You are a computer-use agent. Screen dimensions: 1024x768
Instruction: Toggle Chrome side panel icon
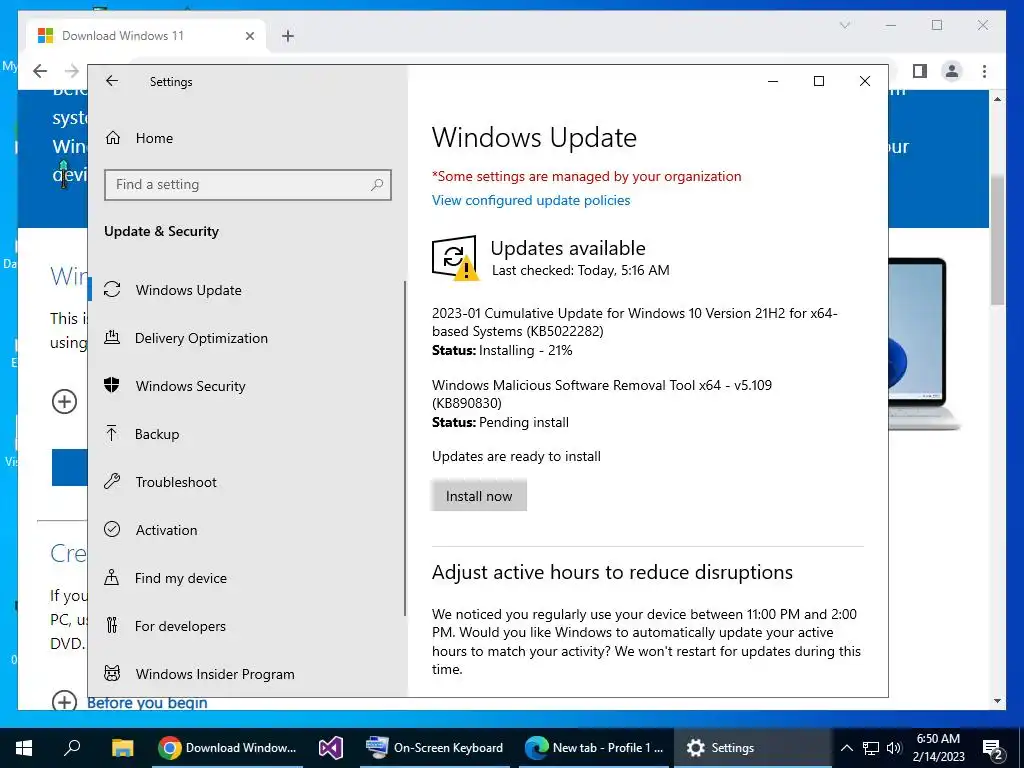coord(920,71)
